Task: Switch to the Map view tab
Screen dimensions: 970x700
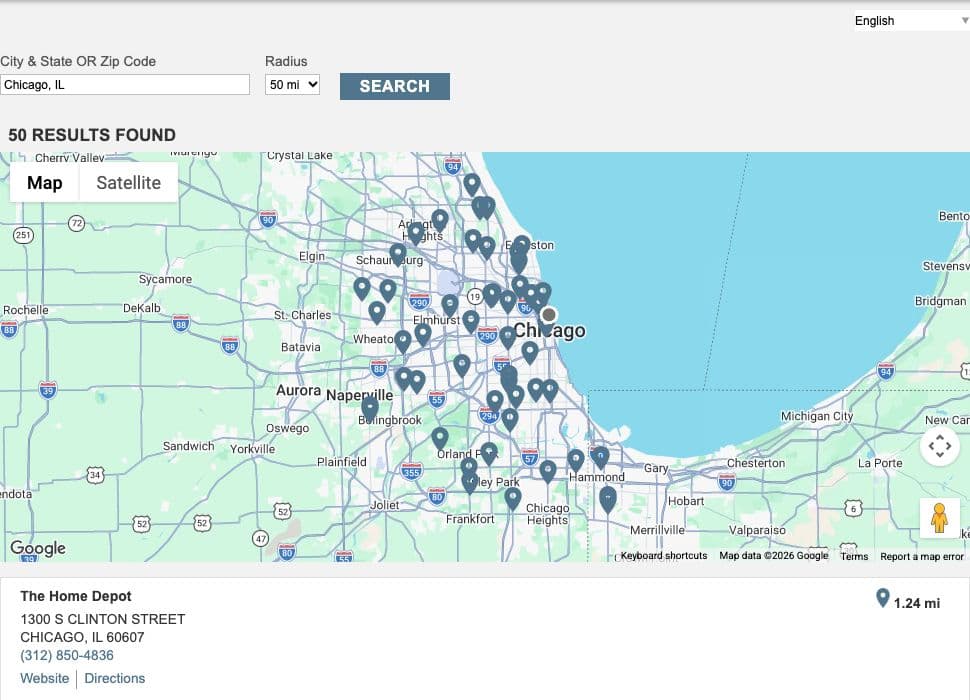Action: pyautogui.click(x=45, y=182)
